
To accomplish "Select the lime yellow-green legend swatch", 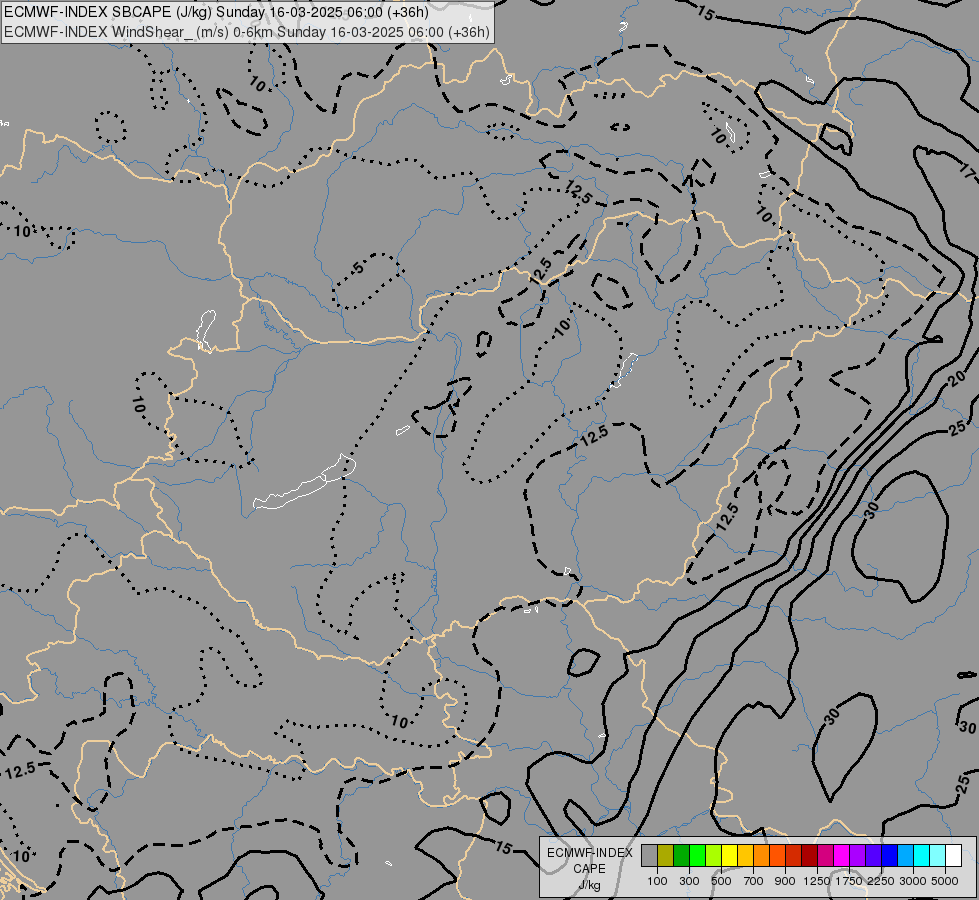I will click(714, 855).
